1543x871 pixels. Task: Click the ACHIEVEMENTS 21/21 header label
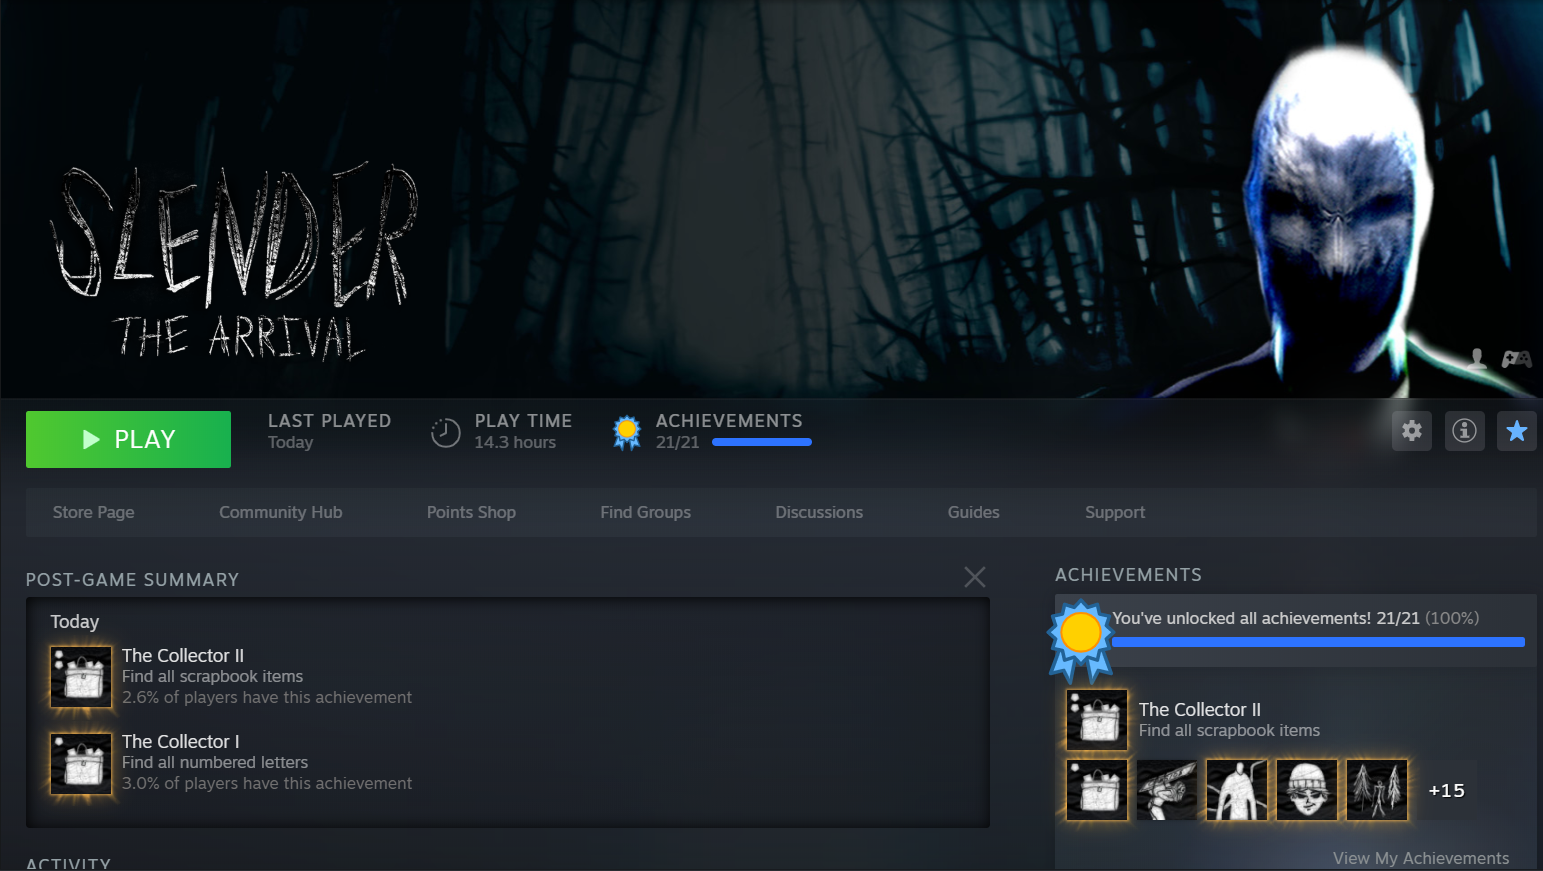point(729,431)
